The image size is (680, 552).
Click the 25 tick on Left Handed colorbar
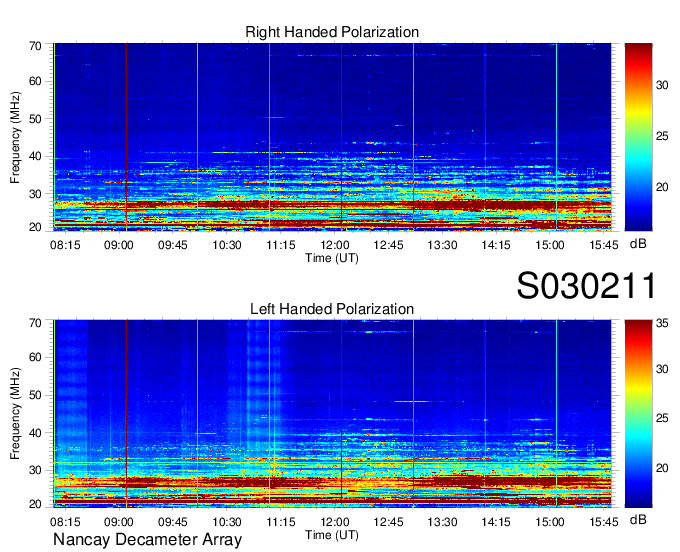pos(662,418)
